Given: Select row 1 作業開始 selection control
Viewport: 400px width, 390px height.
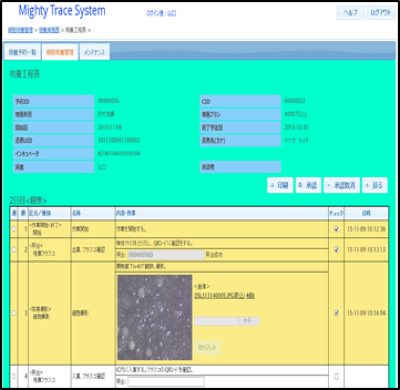Looking at the screenshot, I should coord(14,229).
